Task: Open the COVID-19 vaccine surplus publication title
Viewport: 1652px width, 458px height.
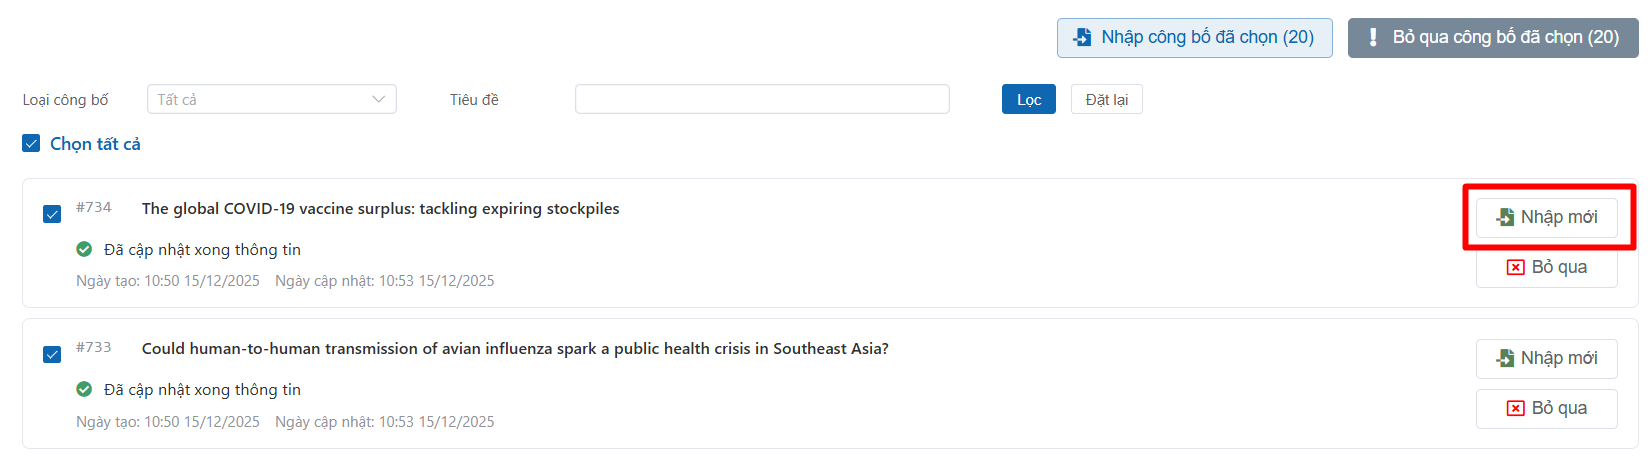Action: coord(380,209)
